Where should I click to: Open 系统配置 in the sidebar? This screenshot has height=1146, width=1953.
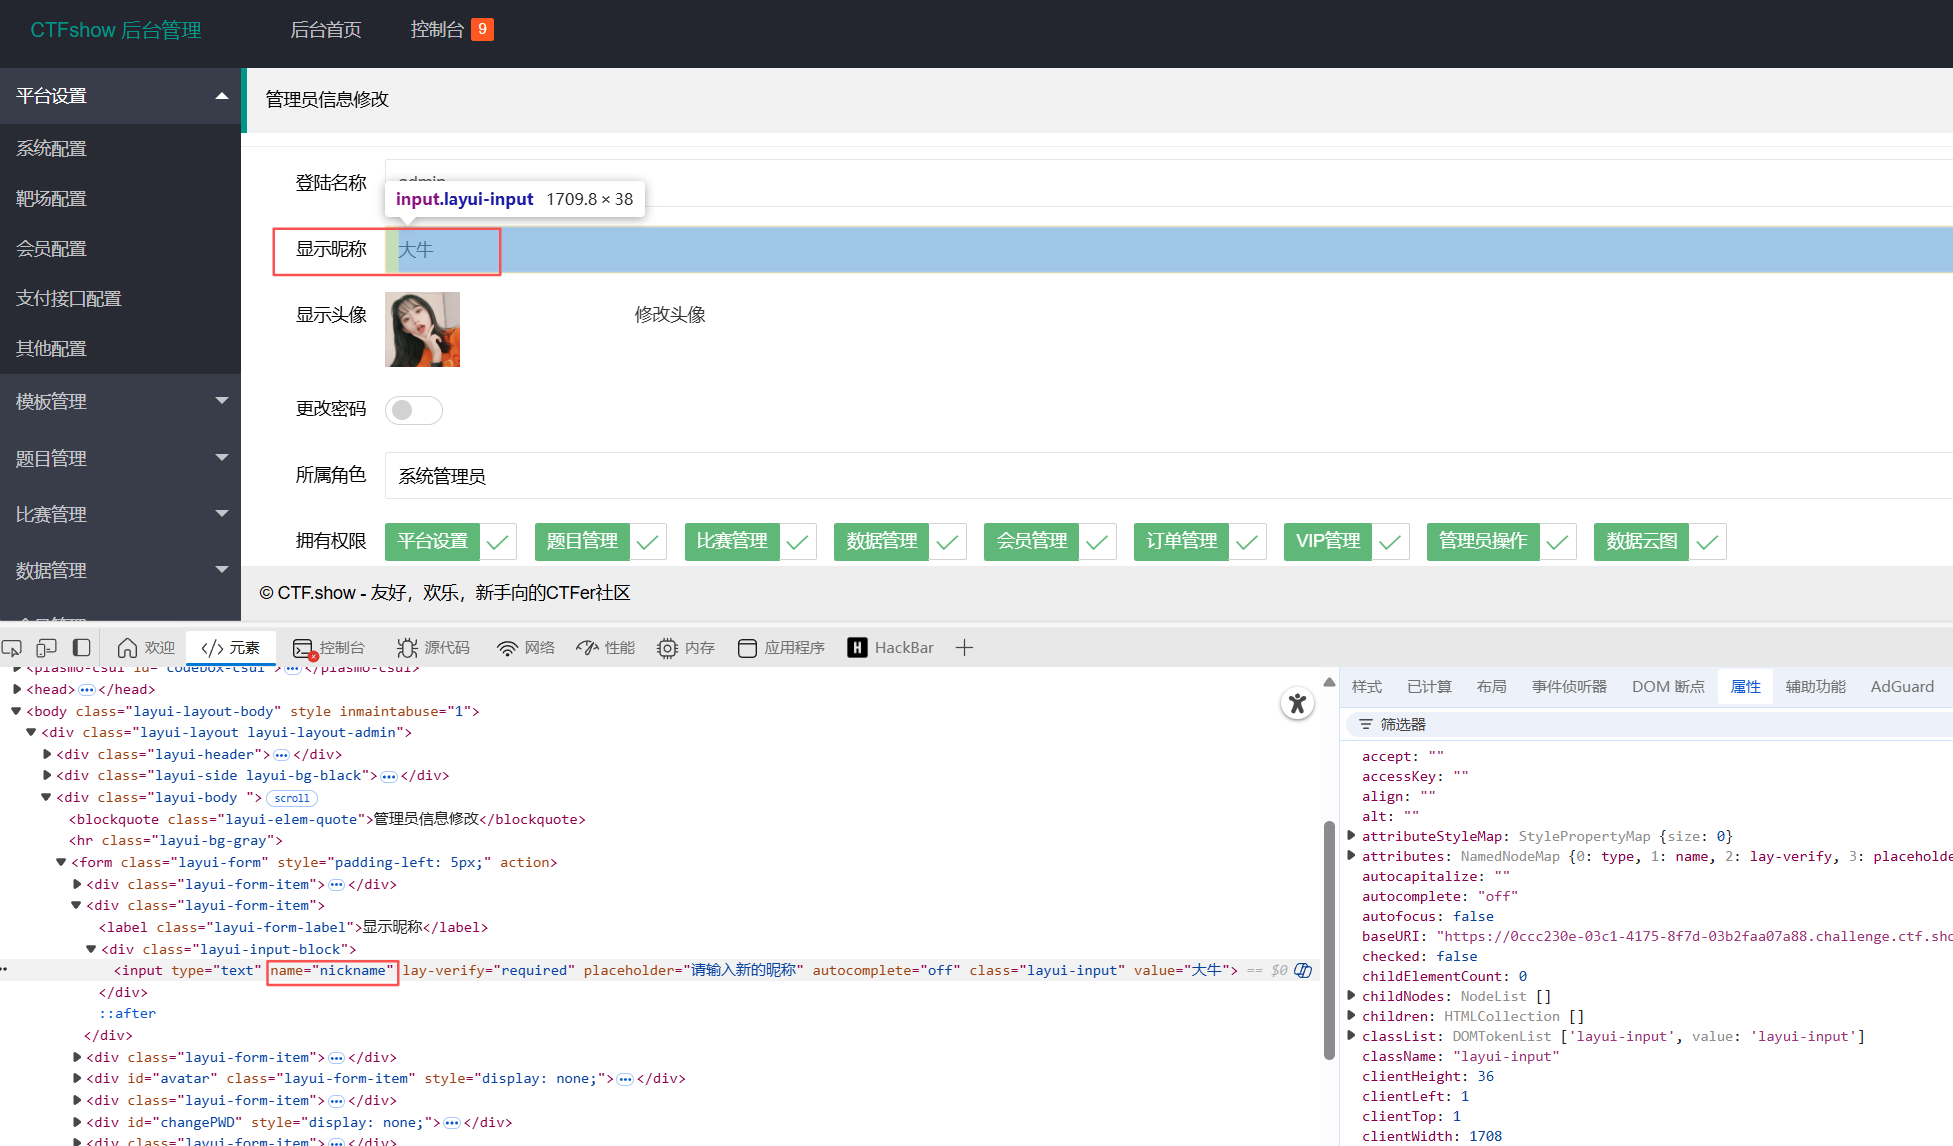click(52, 149)
